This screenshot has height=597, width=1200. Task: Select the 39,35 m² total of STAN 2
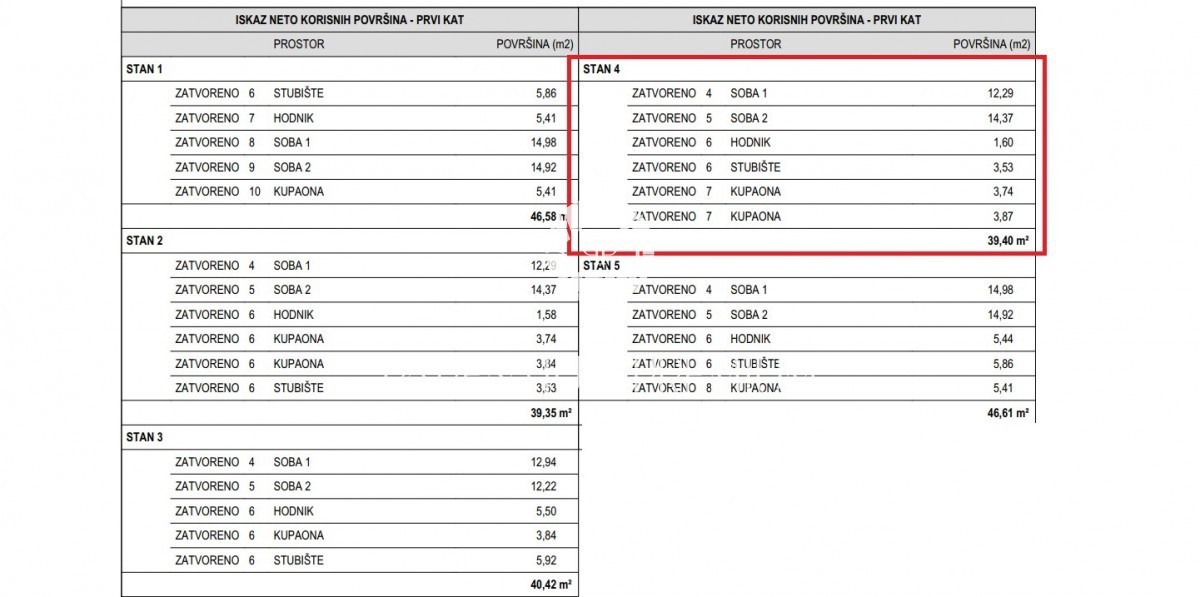[550, 413]
